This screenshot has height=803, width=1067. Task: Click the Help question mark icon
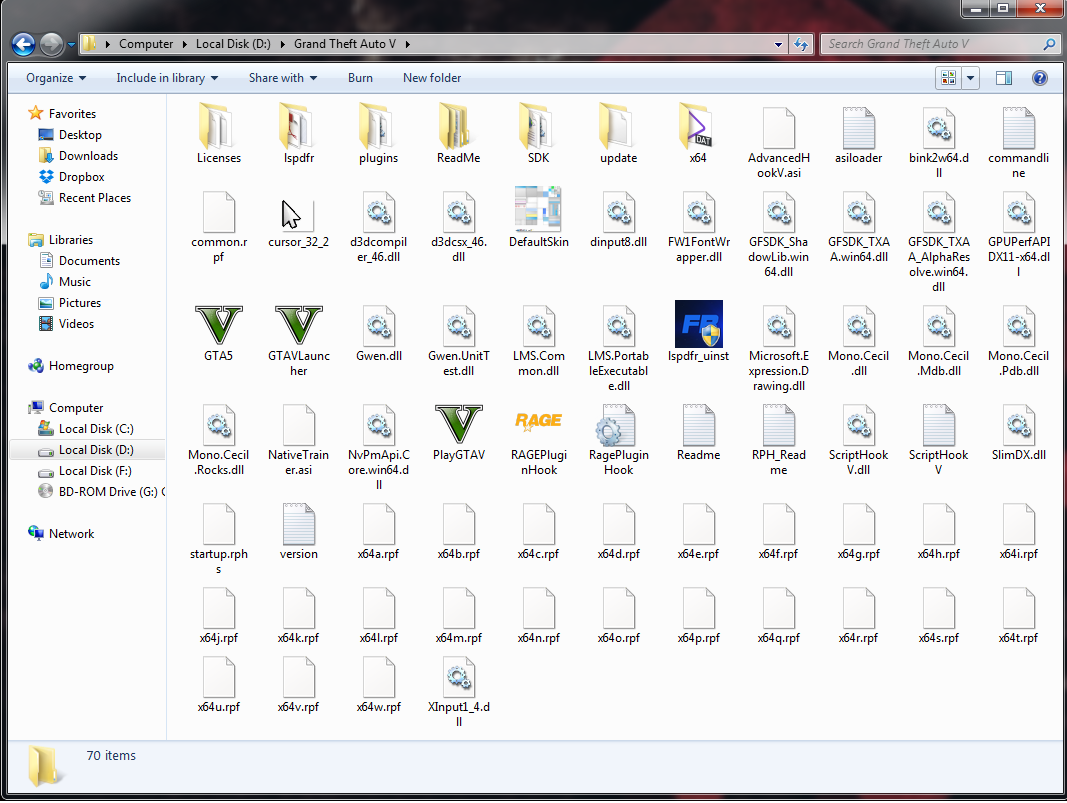pos(1039,78)
